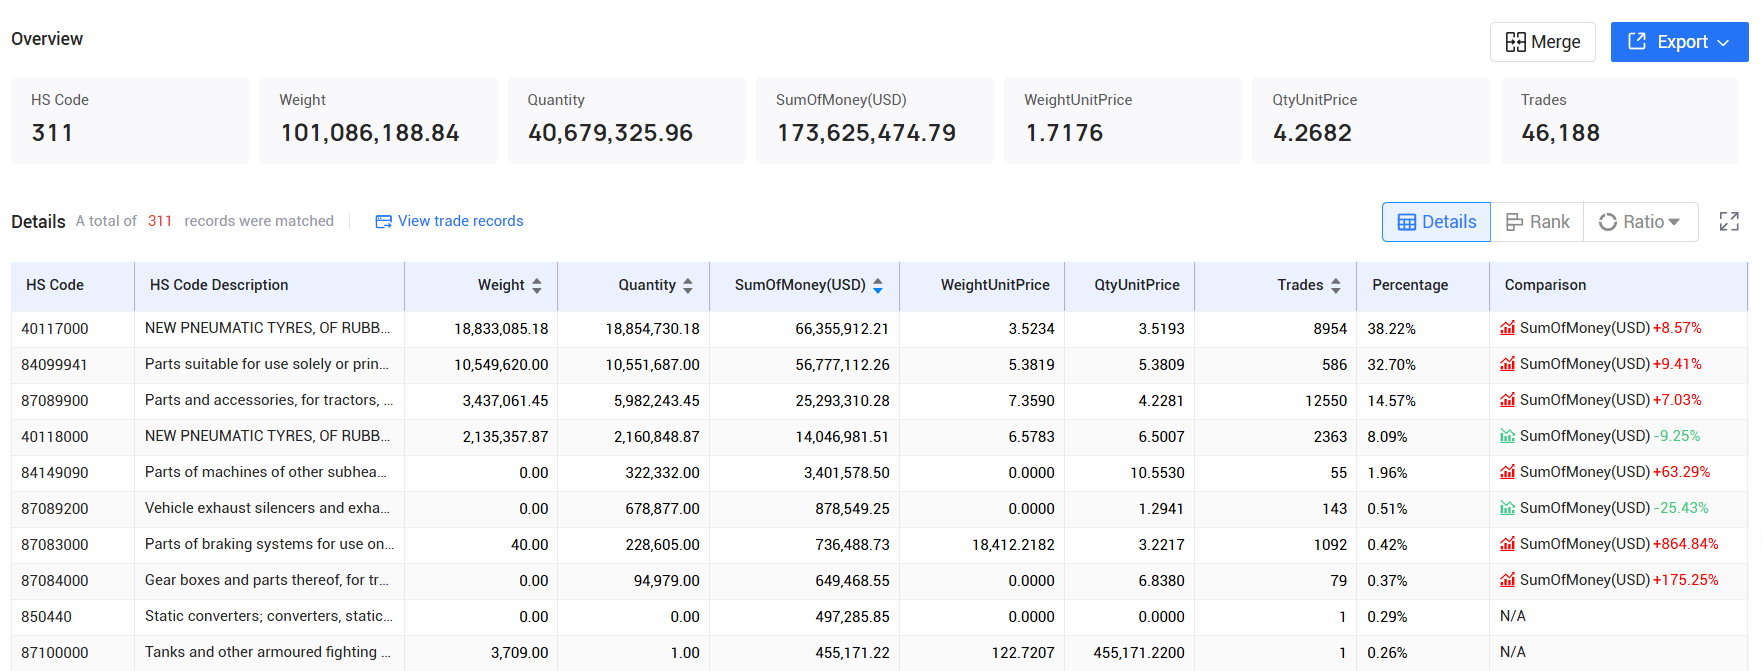Click the green trend icon for 87089200
Viewport: 1762px width, 671px height.
pos(1507,508)
